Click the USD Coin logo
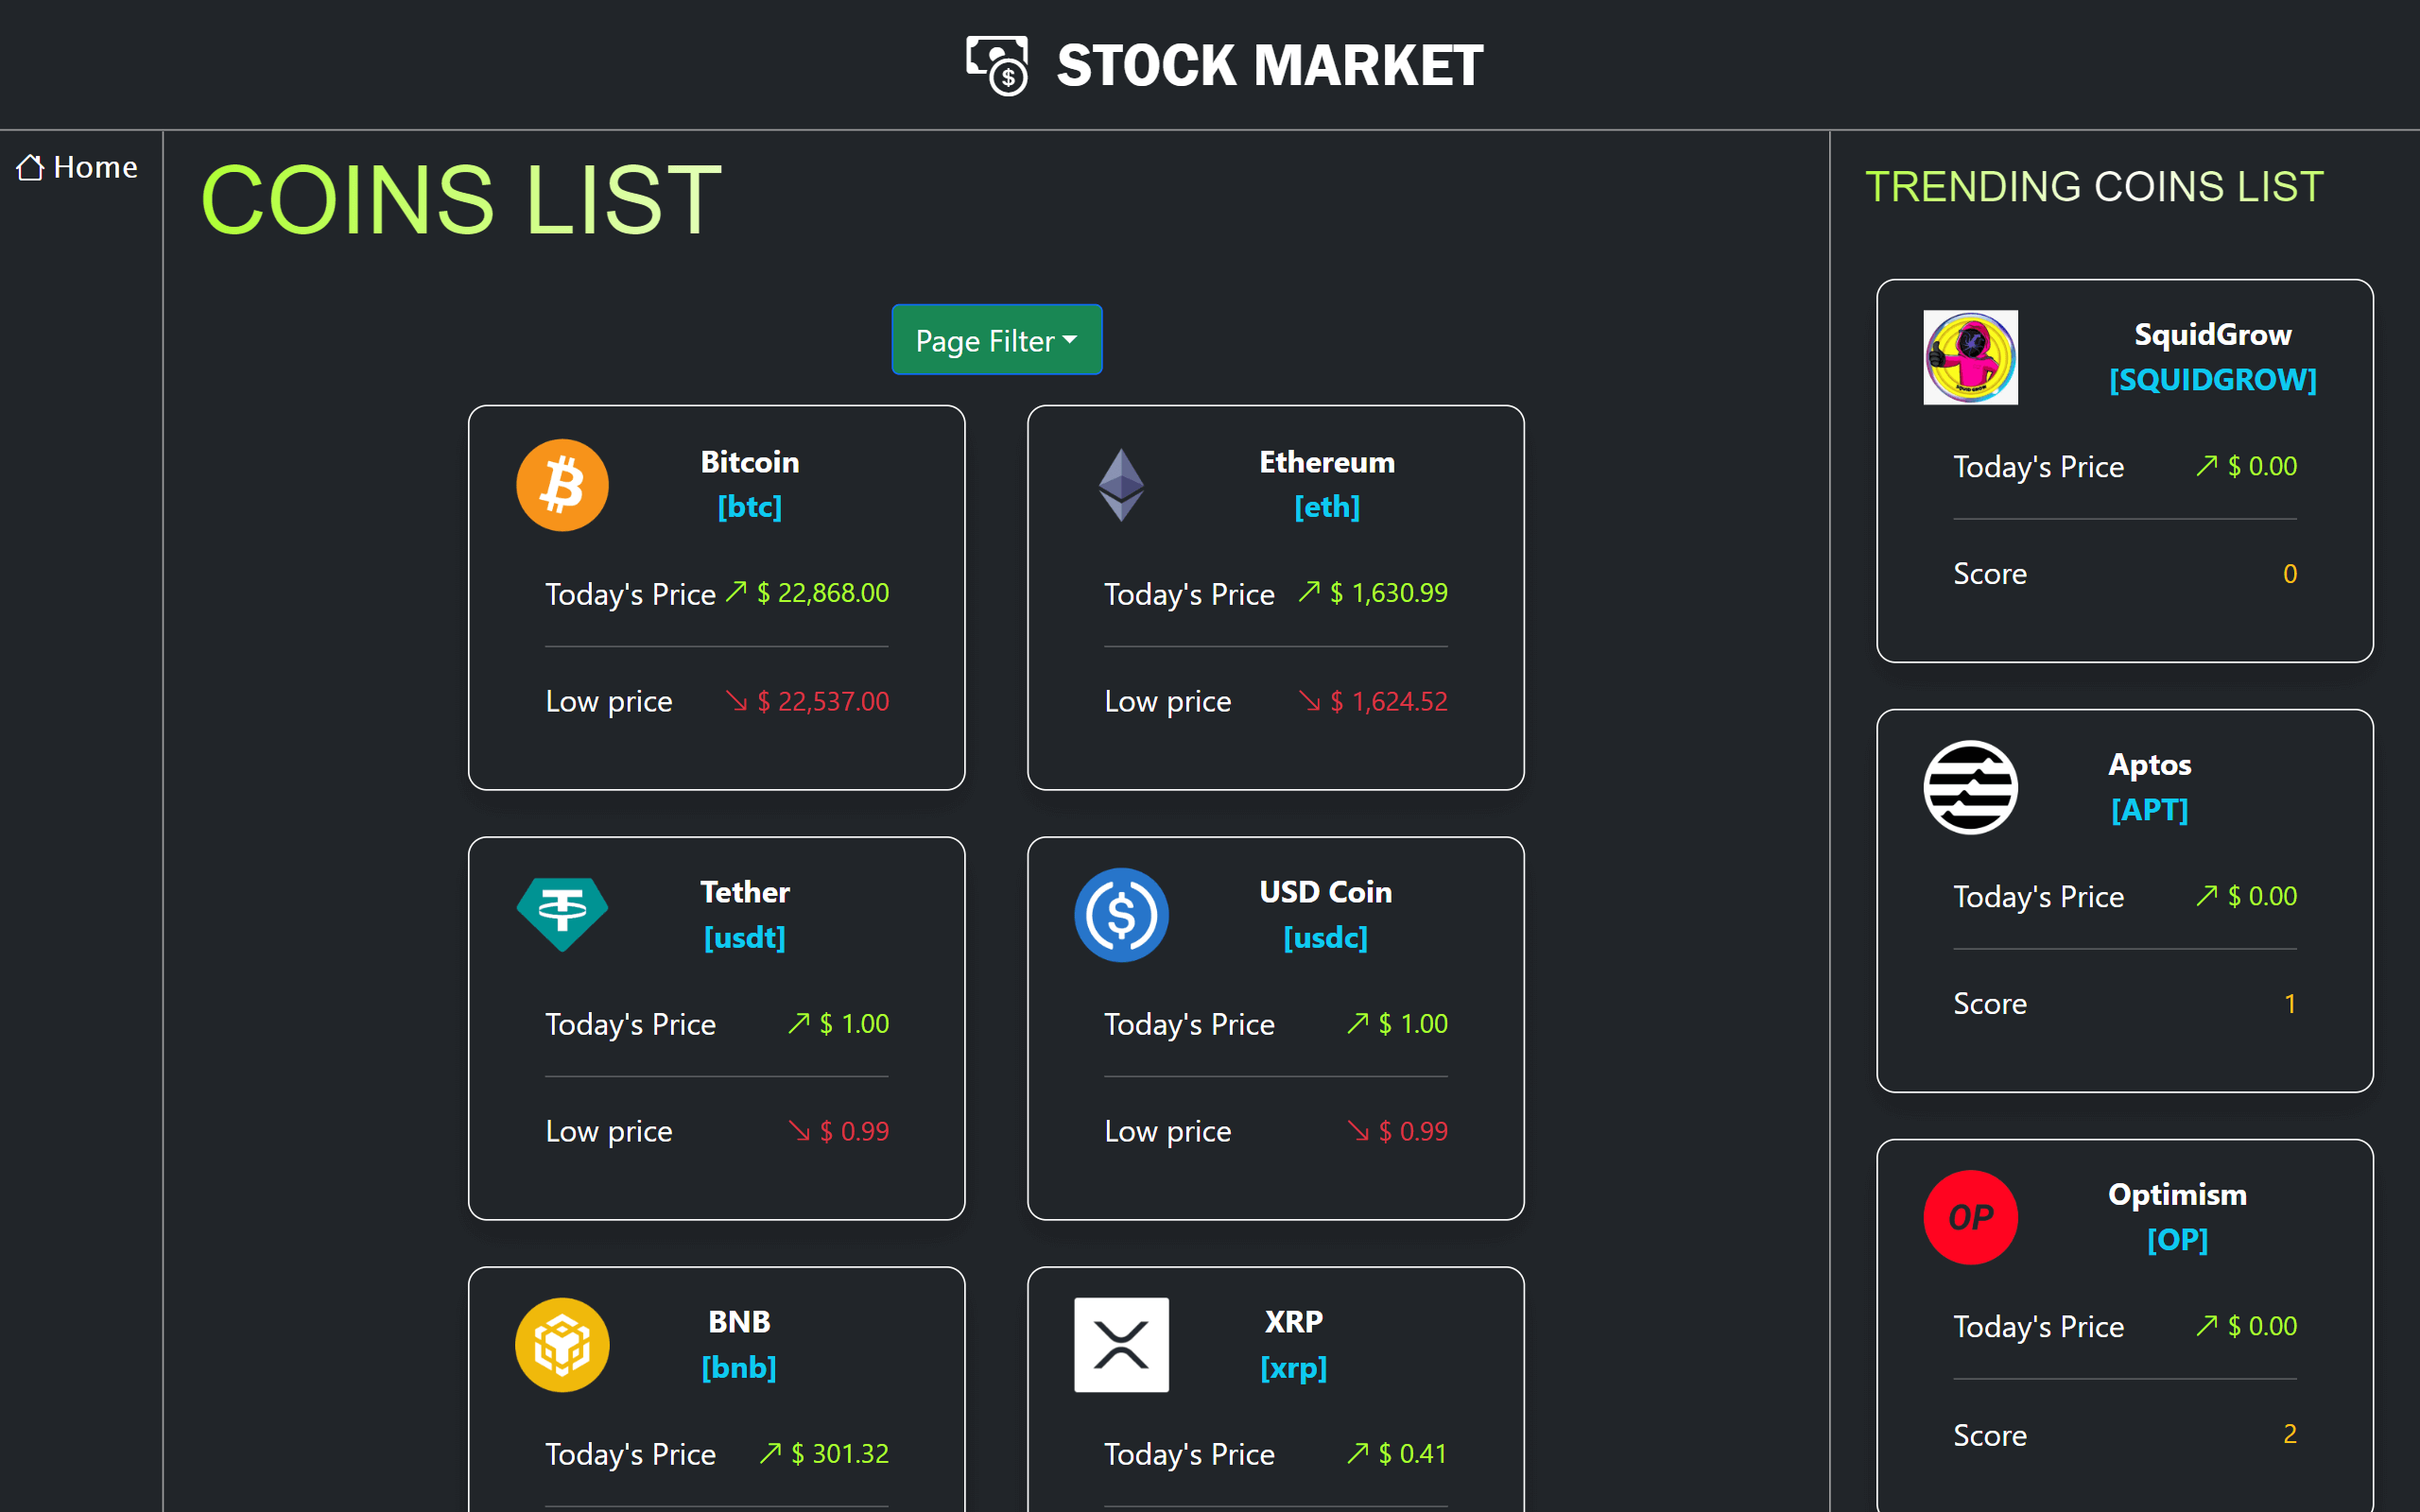The height and width of the screenshot is (1512, 2420). pos(1121,914)
